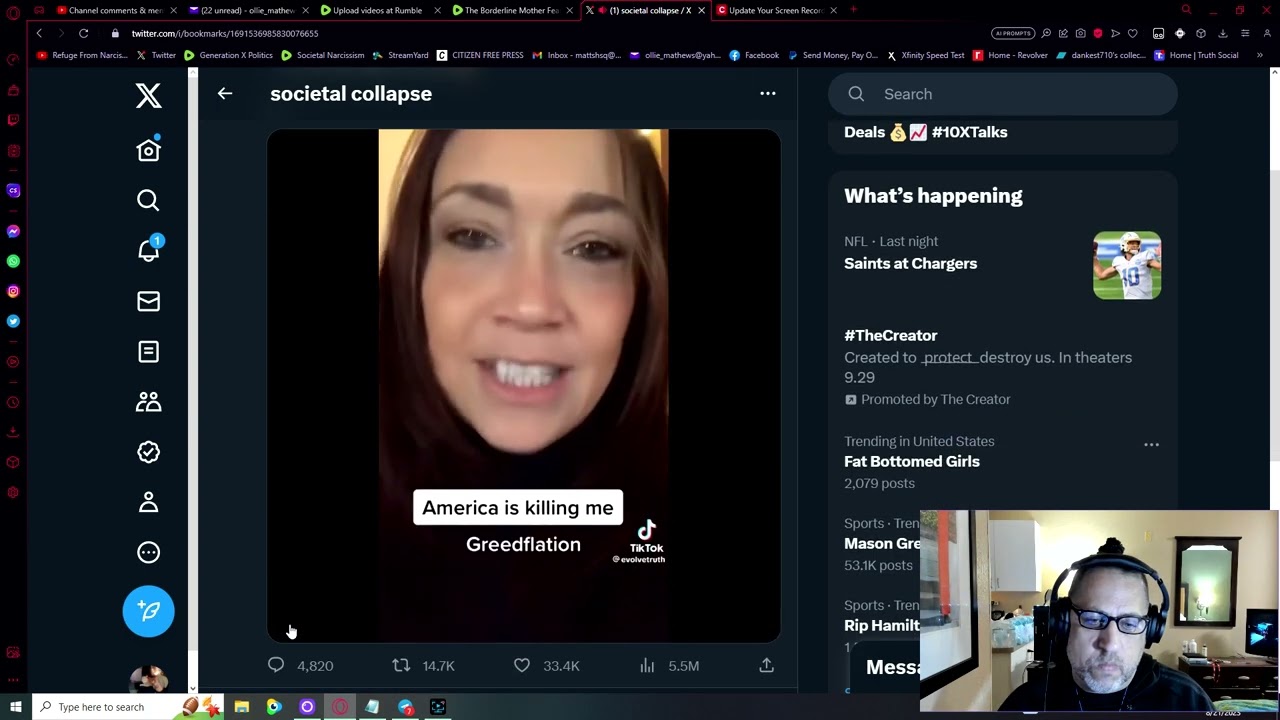Screen dimensions: 1280x720
Task: Open the Profile person icon in sidebar
Action: point(148,502)
